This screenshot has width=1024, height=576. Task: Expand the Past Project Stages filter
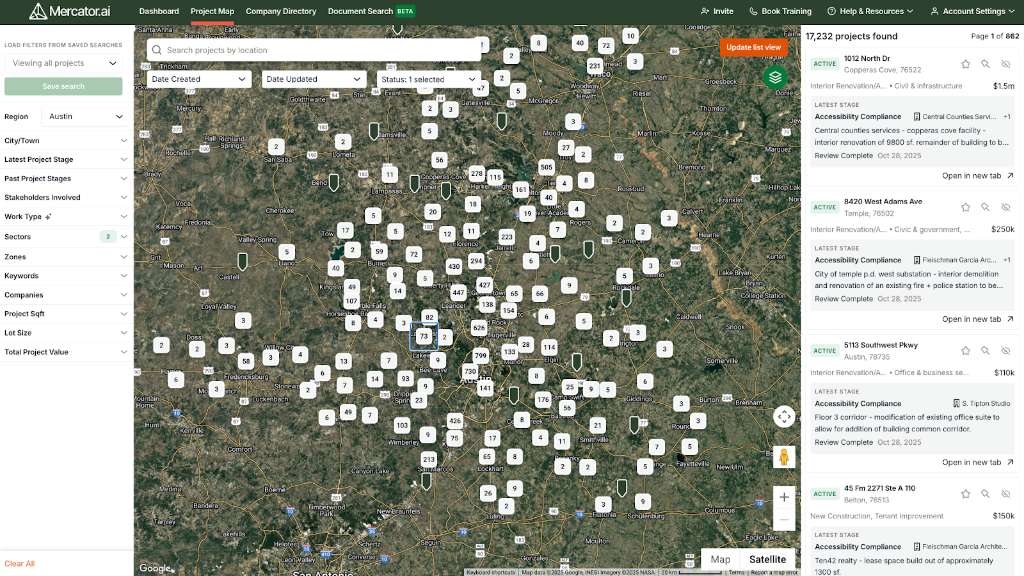click(x=65, y=178)
